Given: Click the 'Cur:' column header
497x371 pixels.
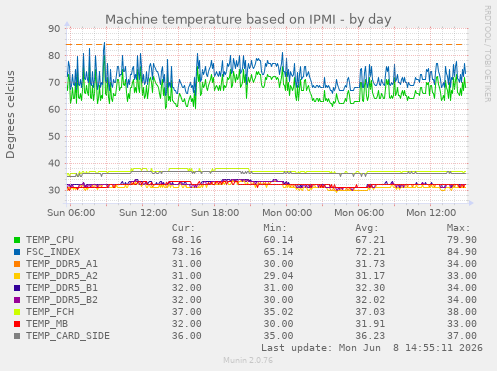Looking at the screenshot, I should point(183,228).
